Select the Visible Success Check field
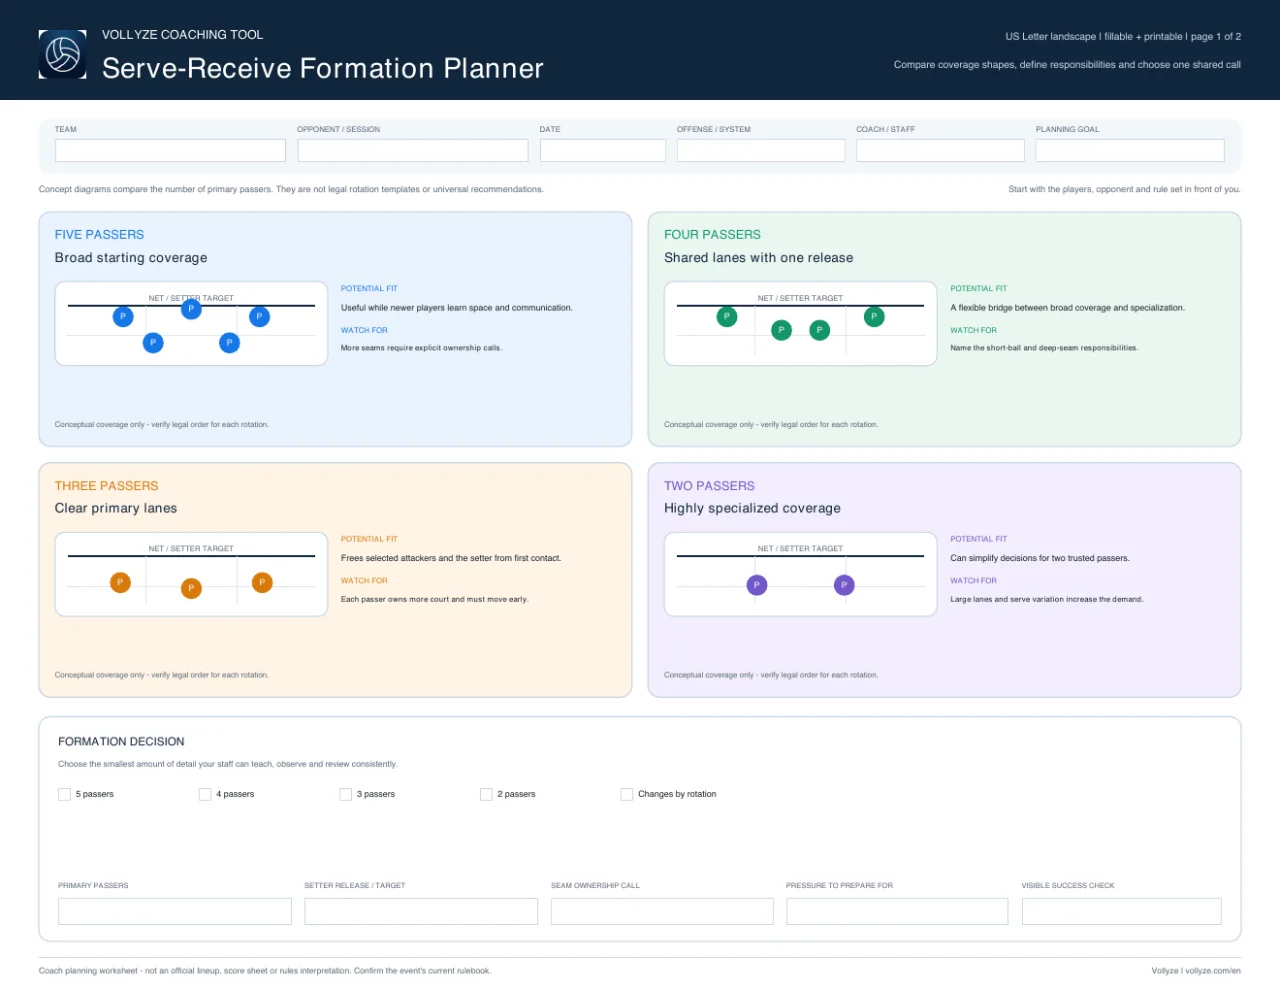The width and height of the screenshot is (1280, 990). (1122, 911)
